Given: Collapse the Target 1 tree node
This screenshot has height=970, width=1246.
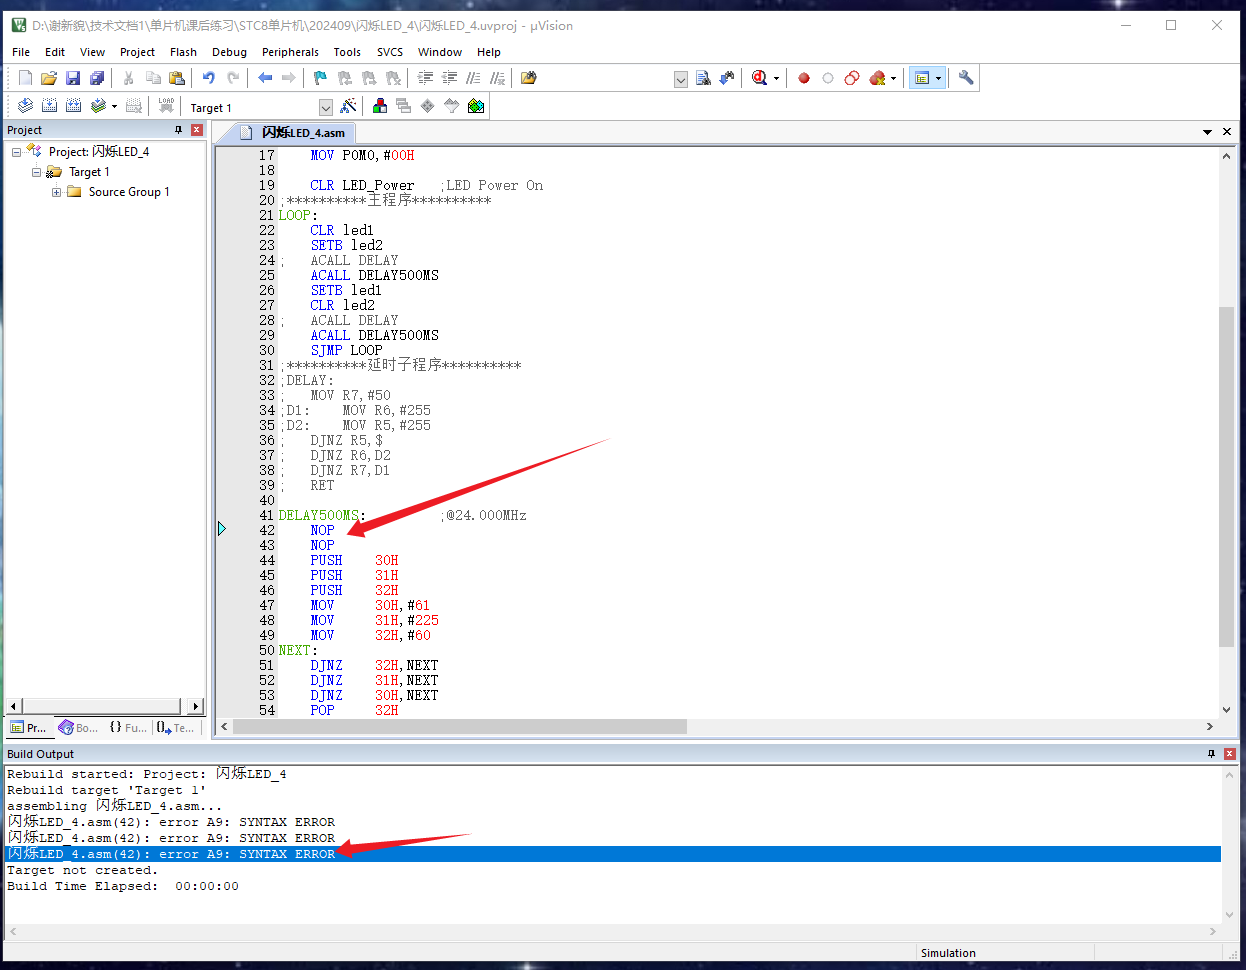Looking at the screenshot, I should (x=36, y=172).
